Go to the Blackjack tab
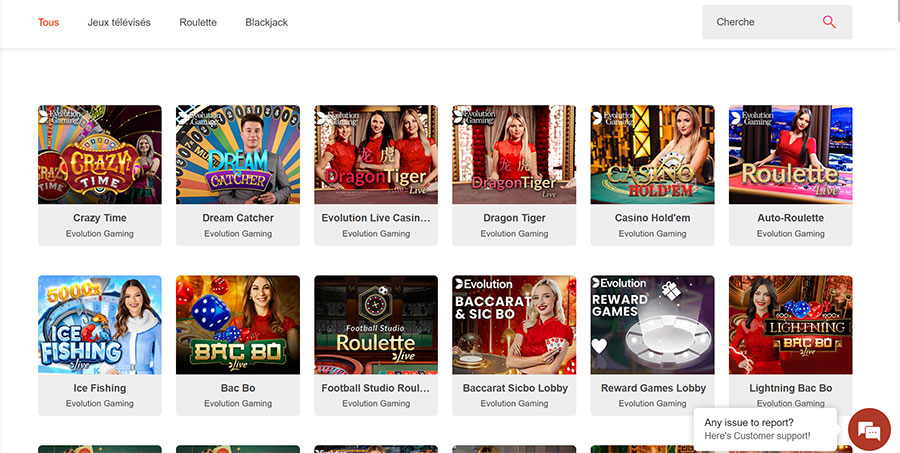Screen dimensions: 900x453 (x=266, y=22)
